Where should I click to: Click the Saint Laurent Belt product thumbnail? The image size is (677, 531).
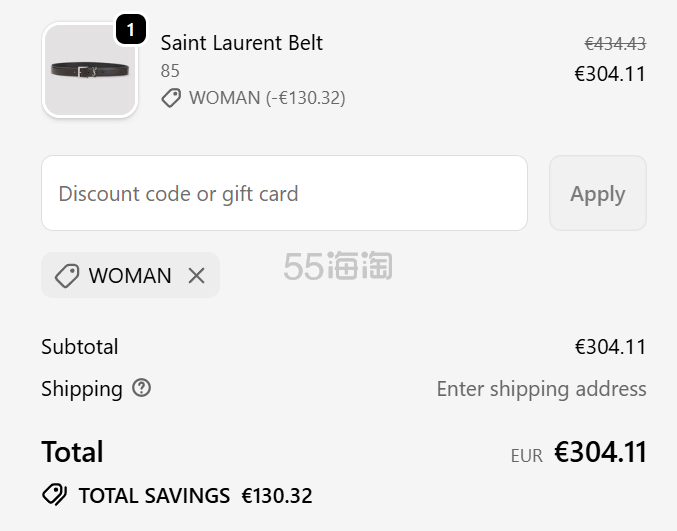click(x=89, y=70)
